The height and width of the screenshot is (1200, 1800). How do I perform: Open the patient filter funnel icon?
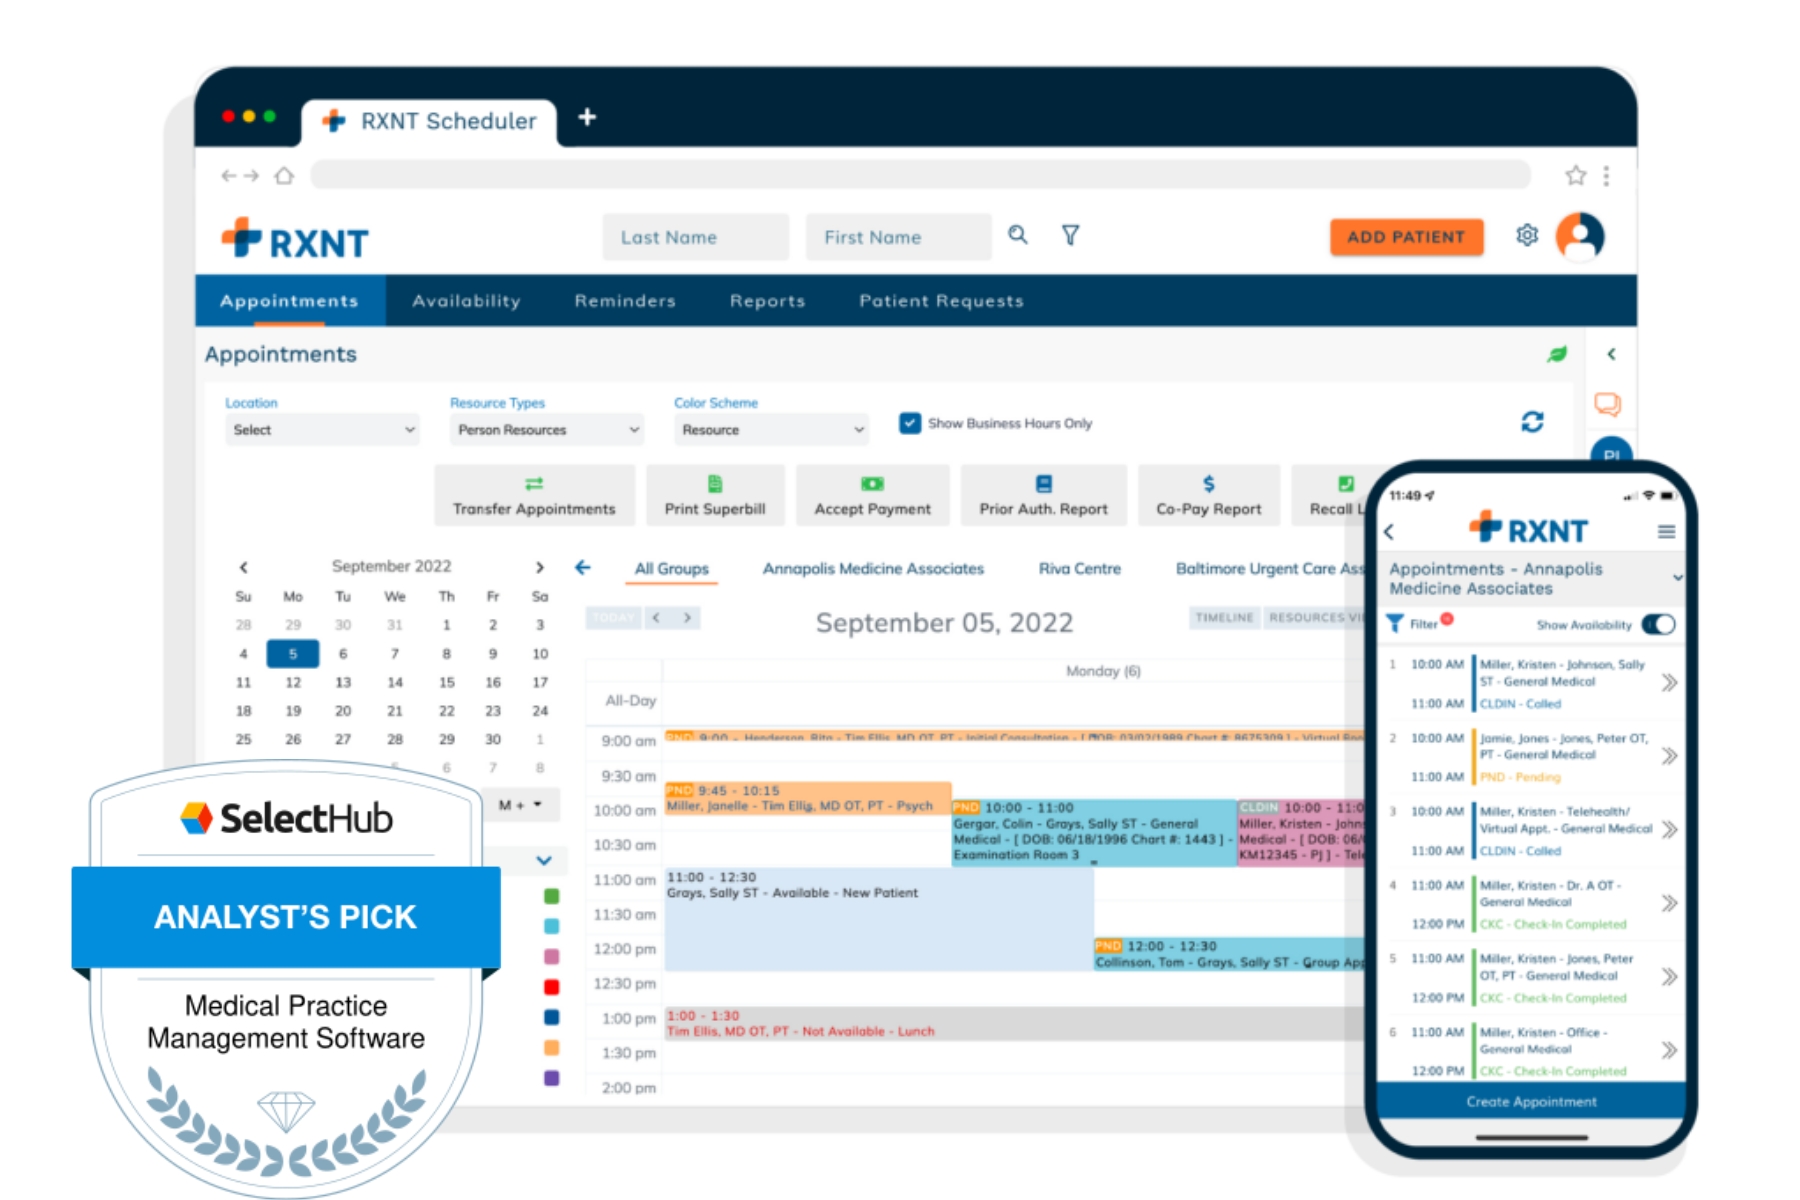coord(1070,235)
